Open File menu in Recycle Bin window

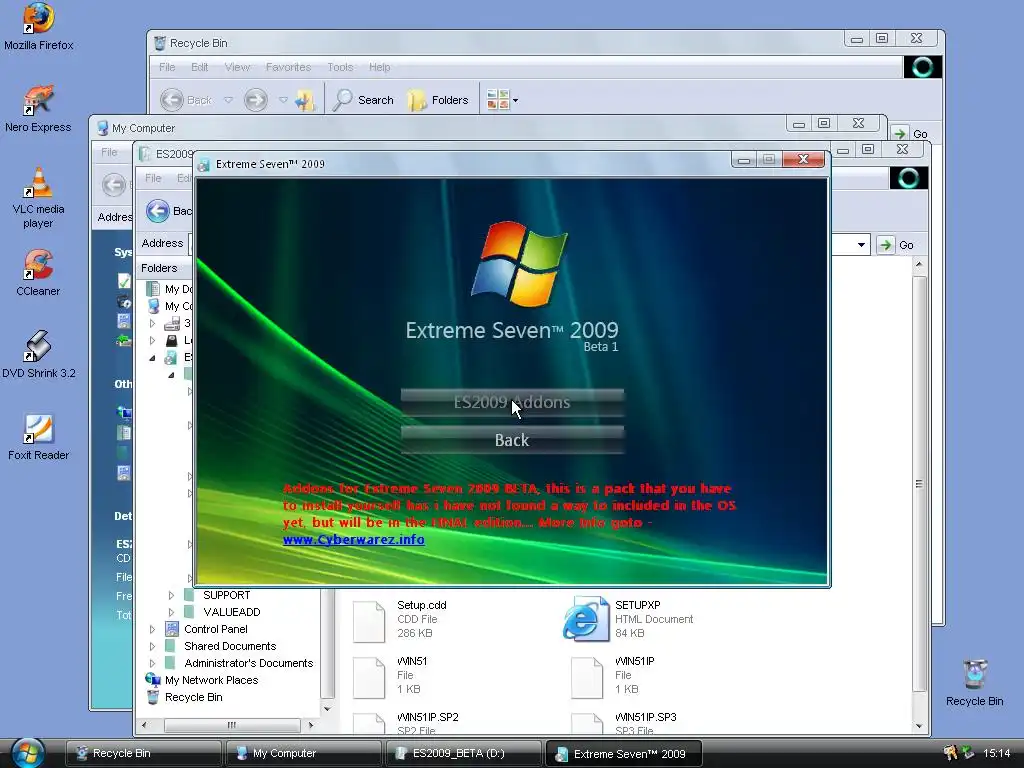167,67
